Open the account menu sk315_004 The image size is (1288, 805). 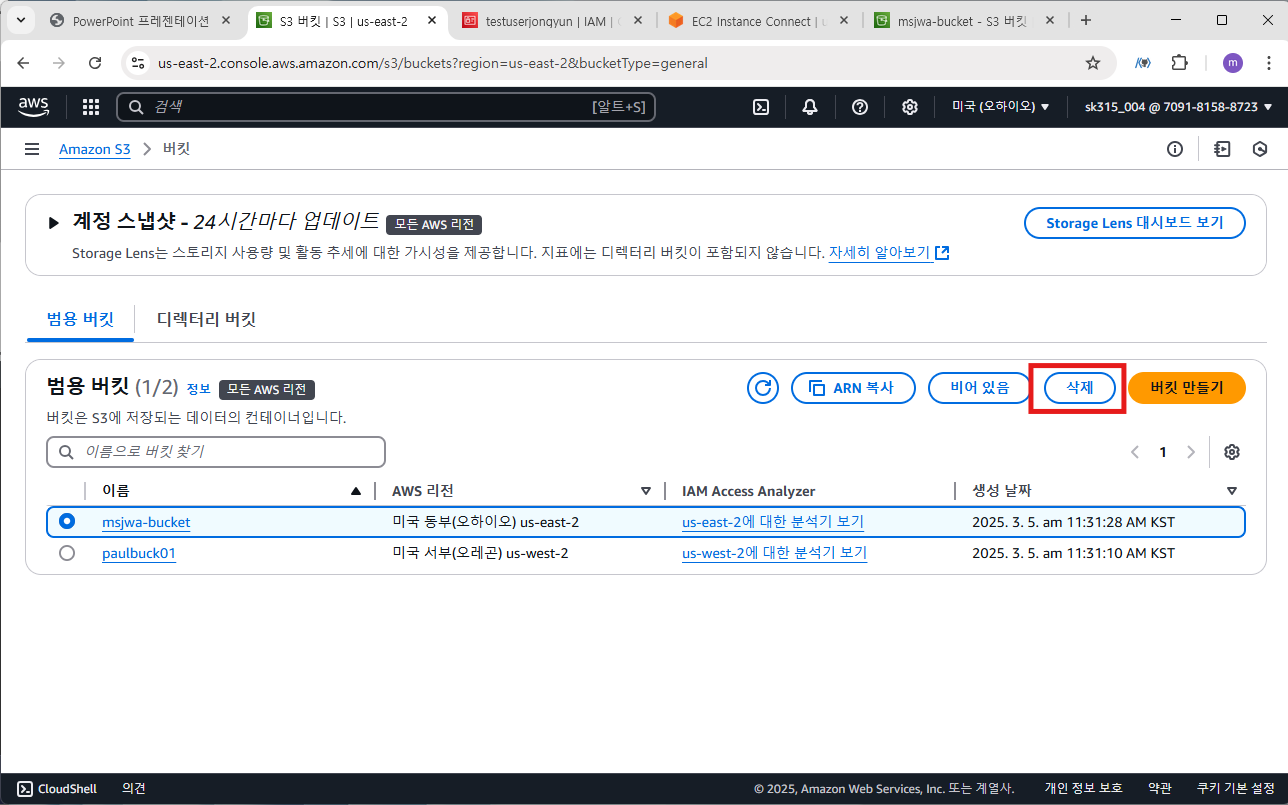pos(1178,107)
